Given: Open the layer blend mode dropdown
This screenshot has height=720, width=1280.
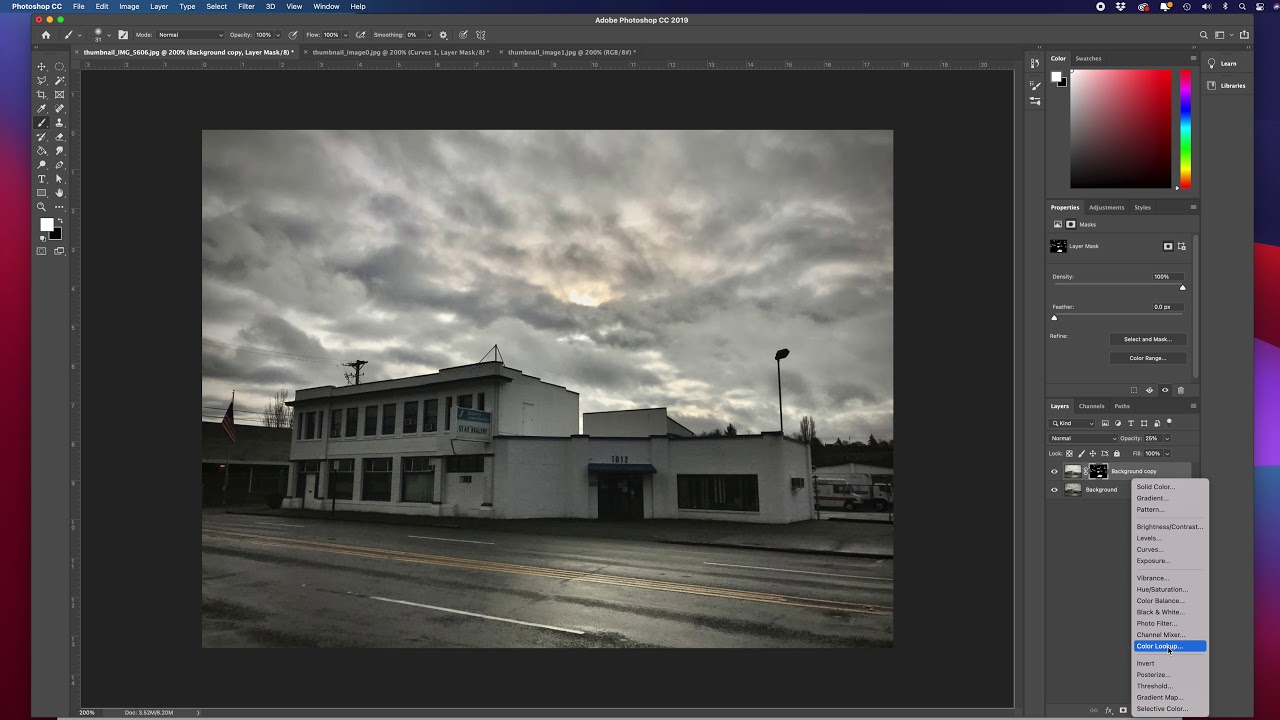Looking at the screenshot, I should 1083,438.
